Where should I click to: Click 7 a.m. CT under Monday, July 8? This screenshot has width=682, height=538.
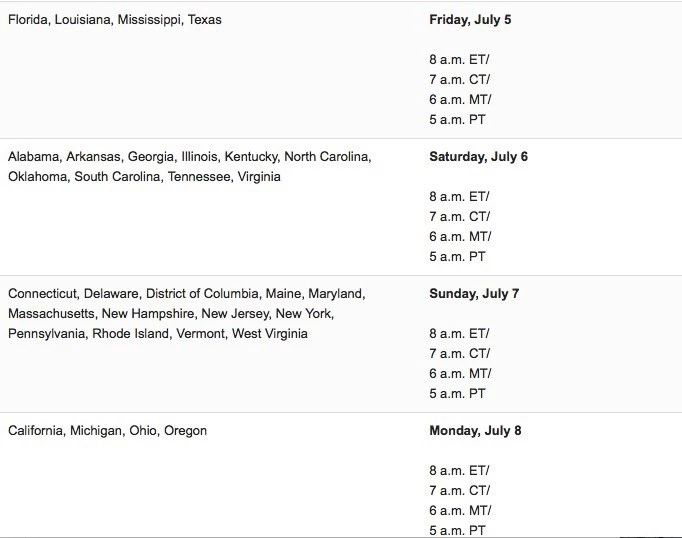coord(460,491)
